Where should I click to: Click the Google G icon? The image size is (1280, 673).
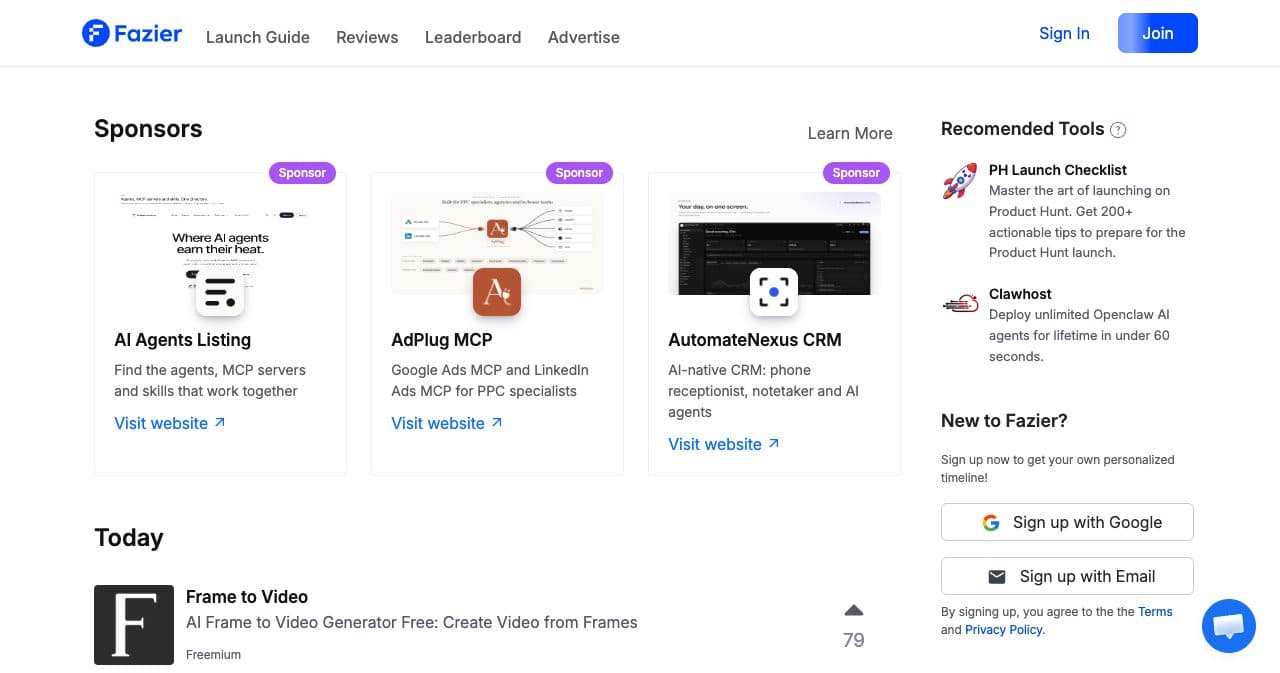pyautogui.click(x=991, y=522)
